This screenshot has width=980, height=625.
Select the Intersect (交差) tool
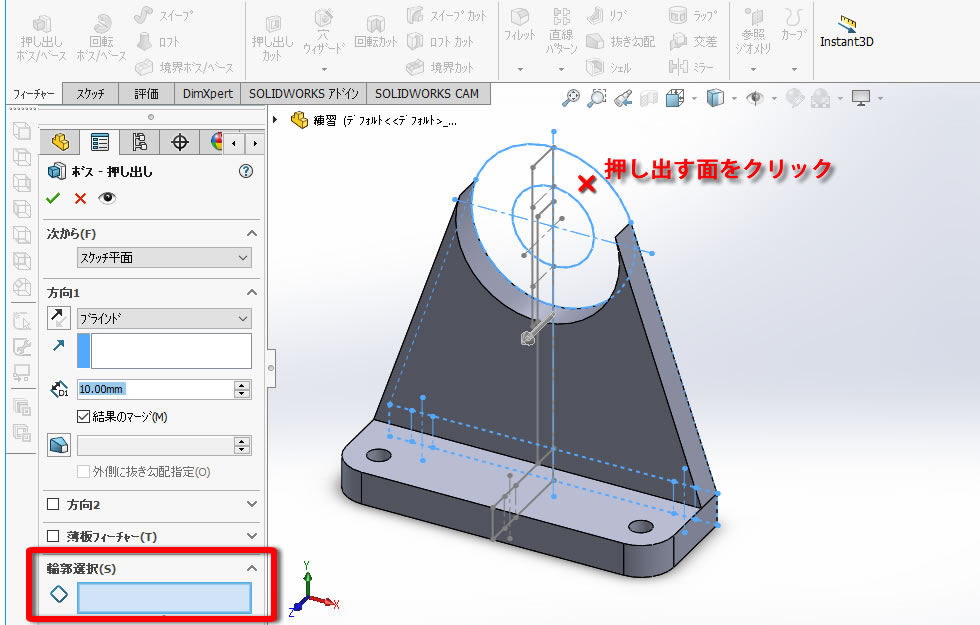click(x=693, y=42)
